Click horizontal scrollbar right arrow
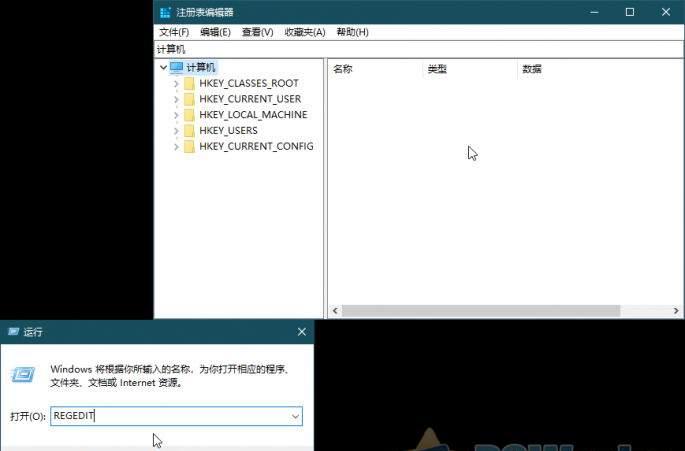The height and width of the screenshot is (451, 685). 676,311
